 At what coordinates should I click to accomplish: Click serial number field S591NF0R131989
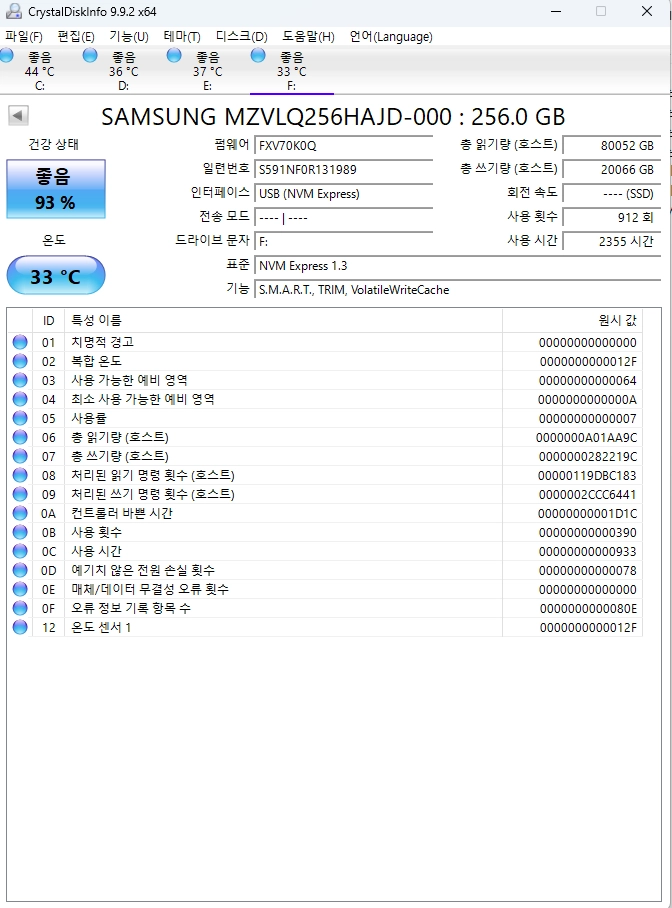click(x=344, y=170)
